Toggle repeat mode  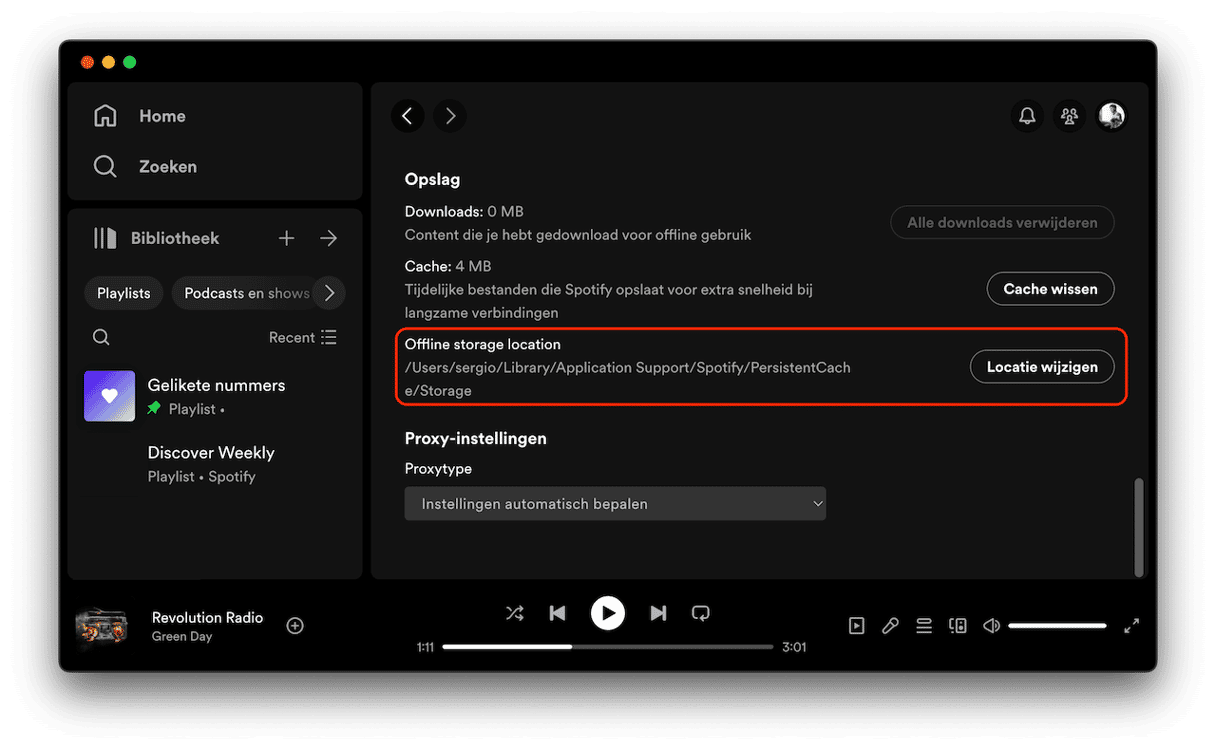701,613
